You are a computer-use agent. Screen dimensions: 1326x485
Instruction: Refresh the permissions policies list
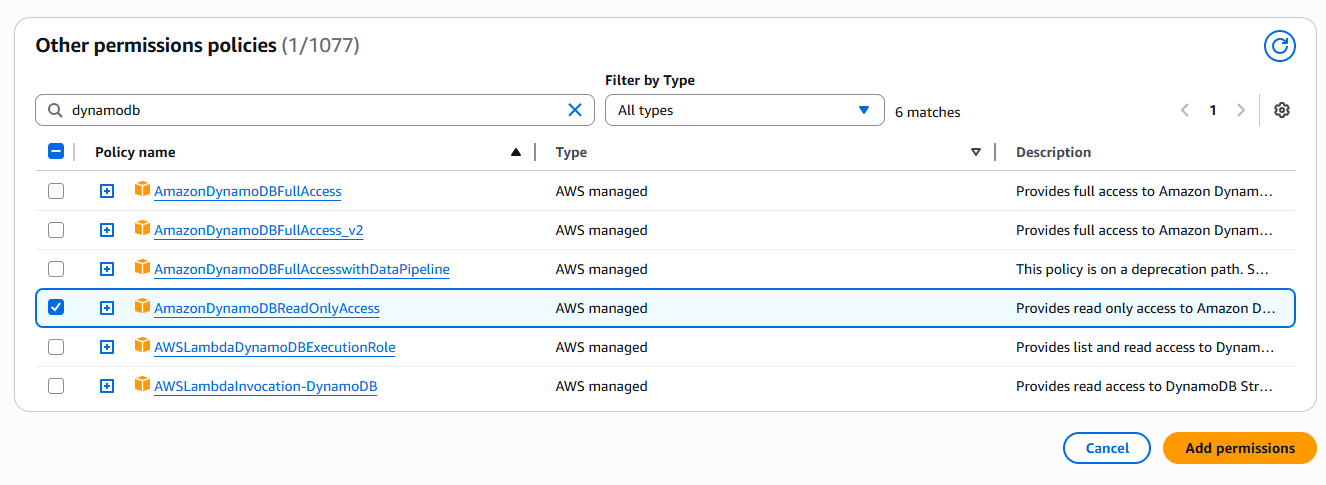pos(1279,46)
